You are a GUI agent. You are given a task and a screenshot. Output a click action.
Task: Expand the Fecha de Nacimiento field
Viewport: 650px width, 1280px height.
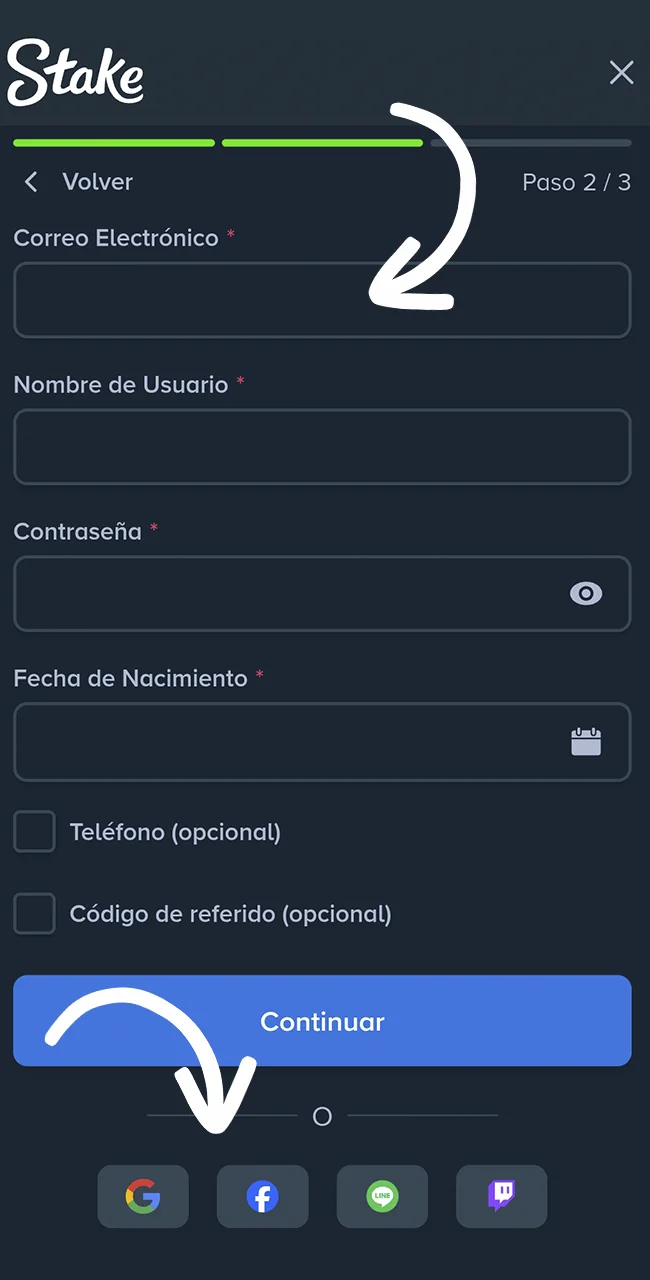[x=322, y=742]
